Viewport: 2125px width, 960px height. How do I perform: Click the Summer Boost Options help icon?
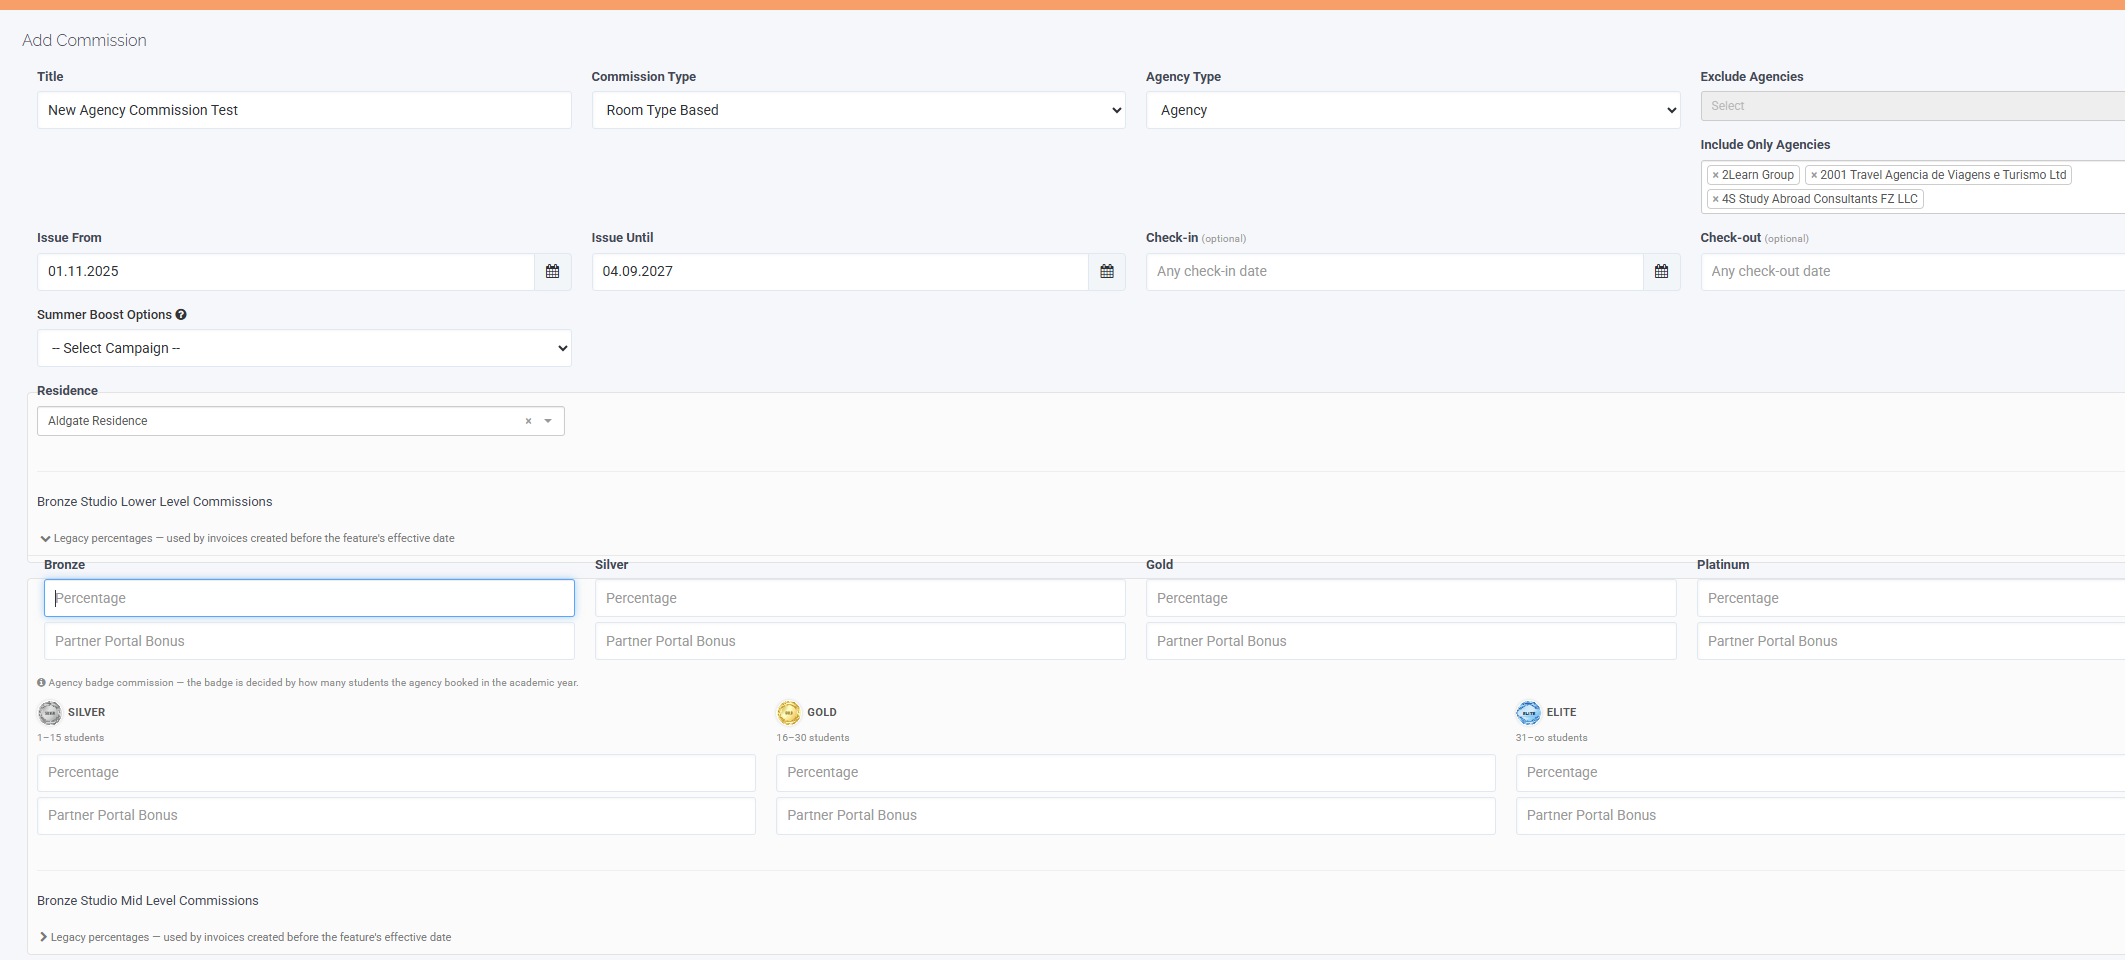[181, 315]
